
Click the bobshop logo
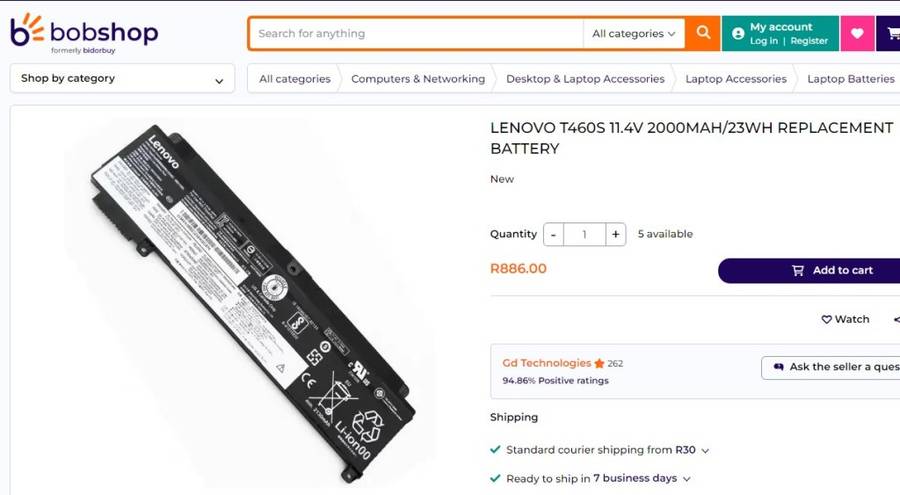(84, 33)
